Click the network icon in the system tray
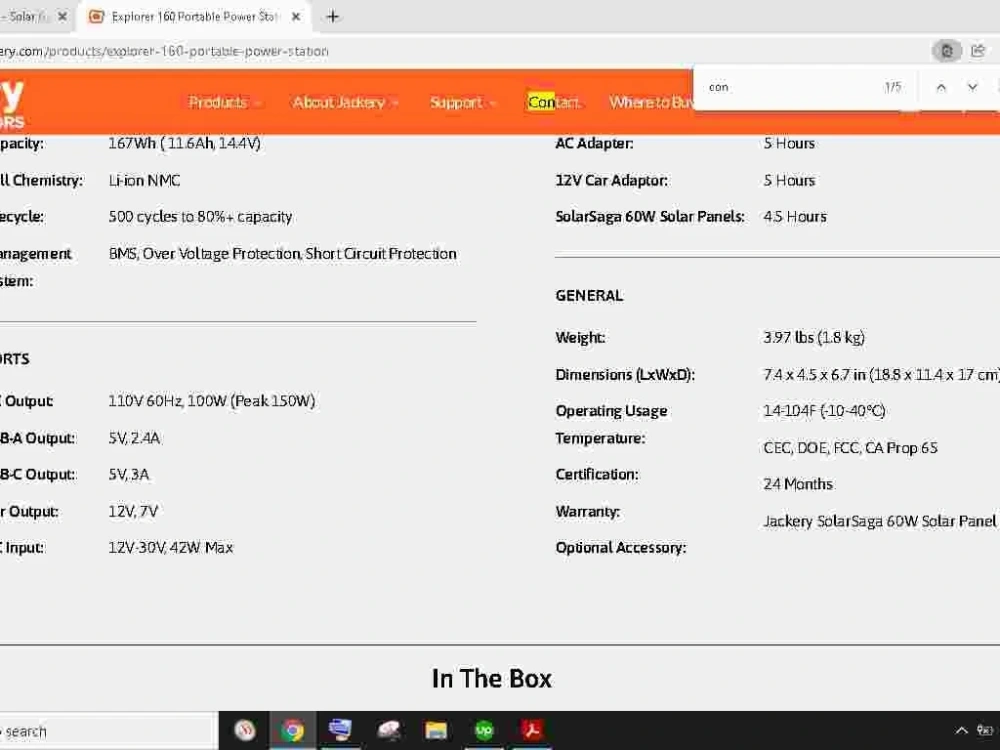The width and height of the screenshot is (1000, 750). click(x=985, y=730)
